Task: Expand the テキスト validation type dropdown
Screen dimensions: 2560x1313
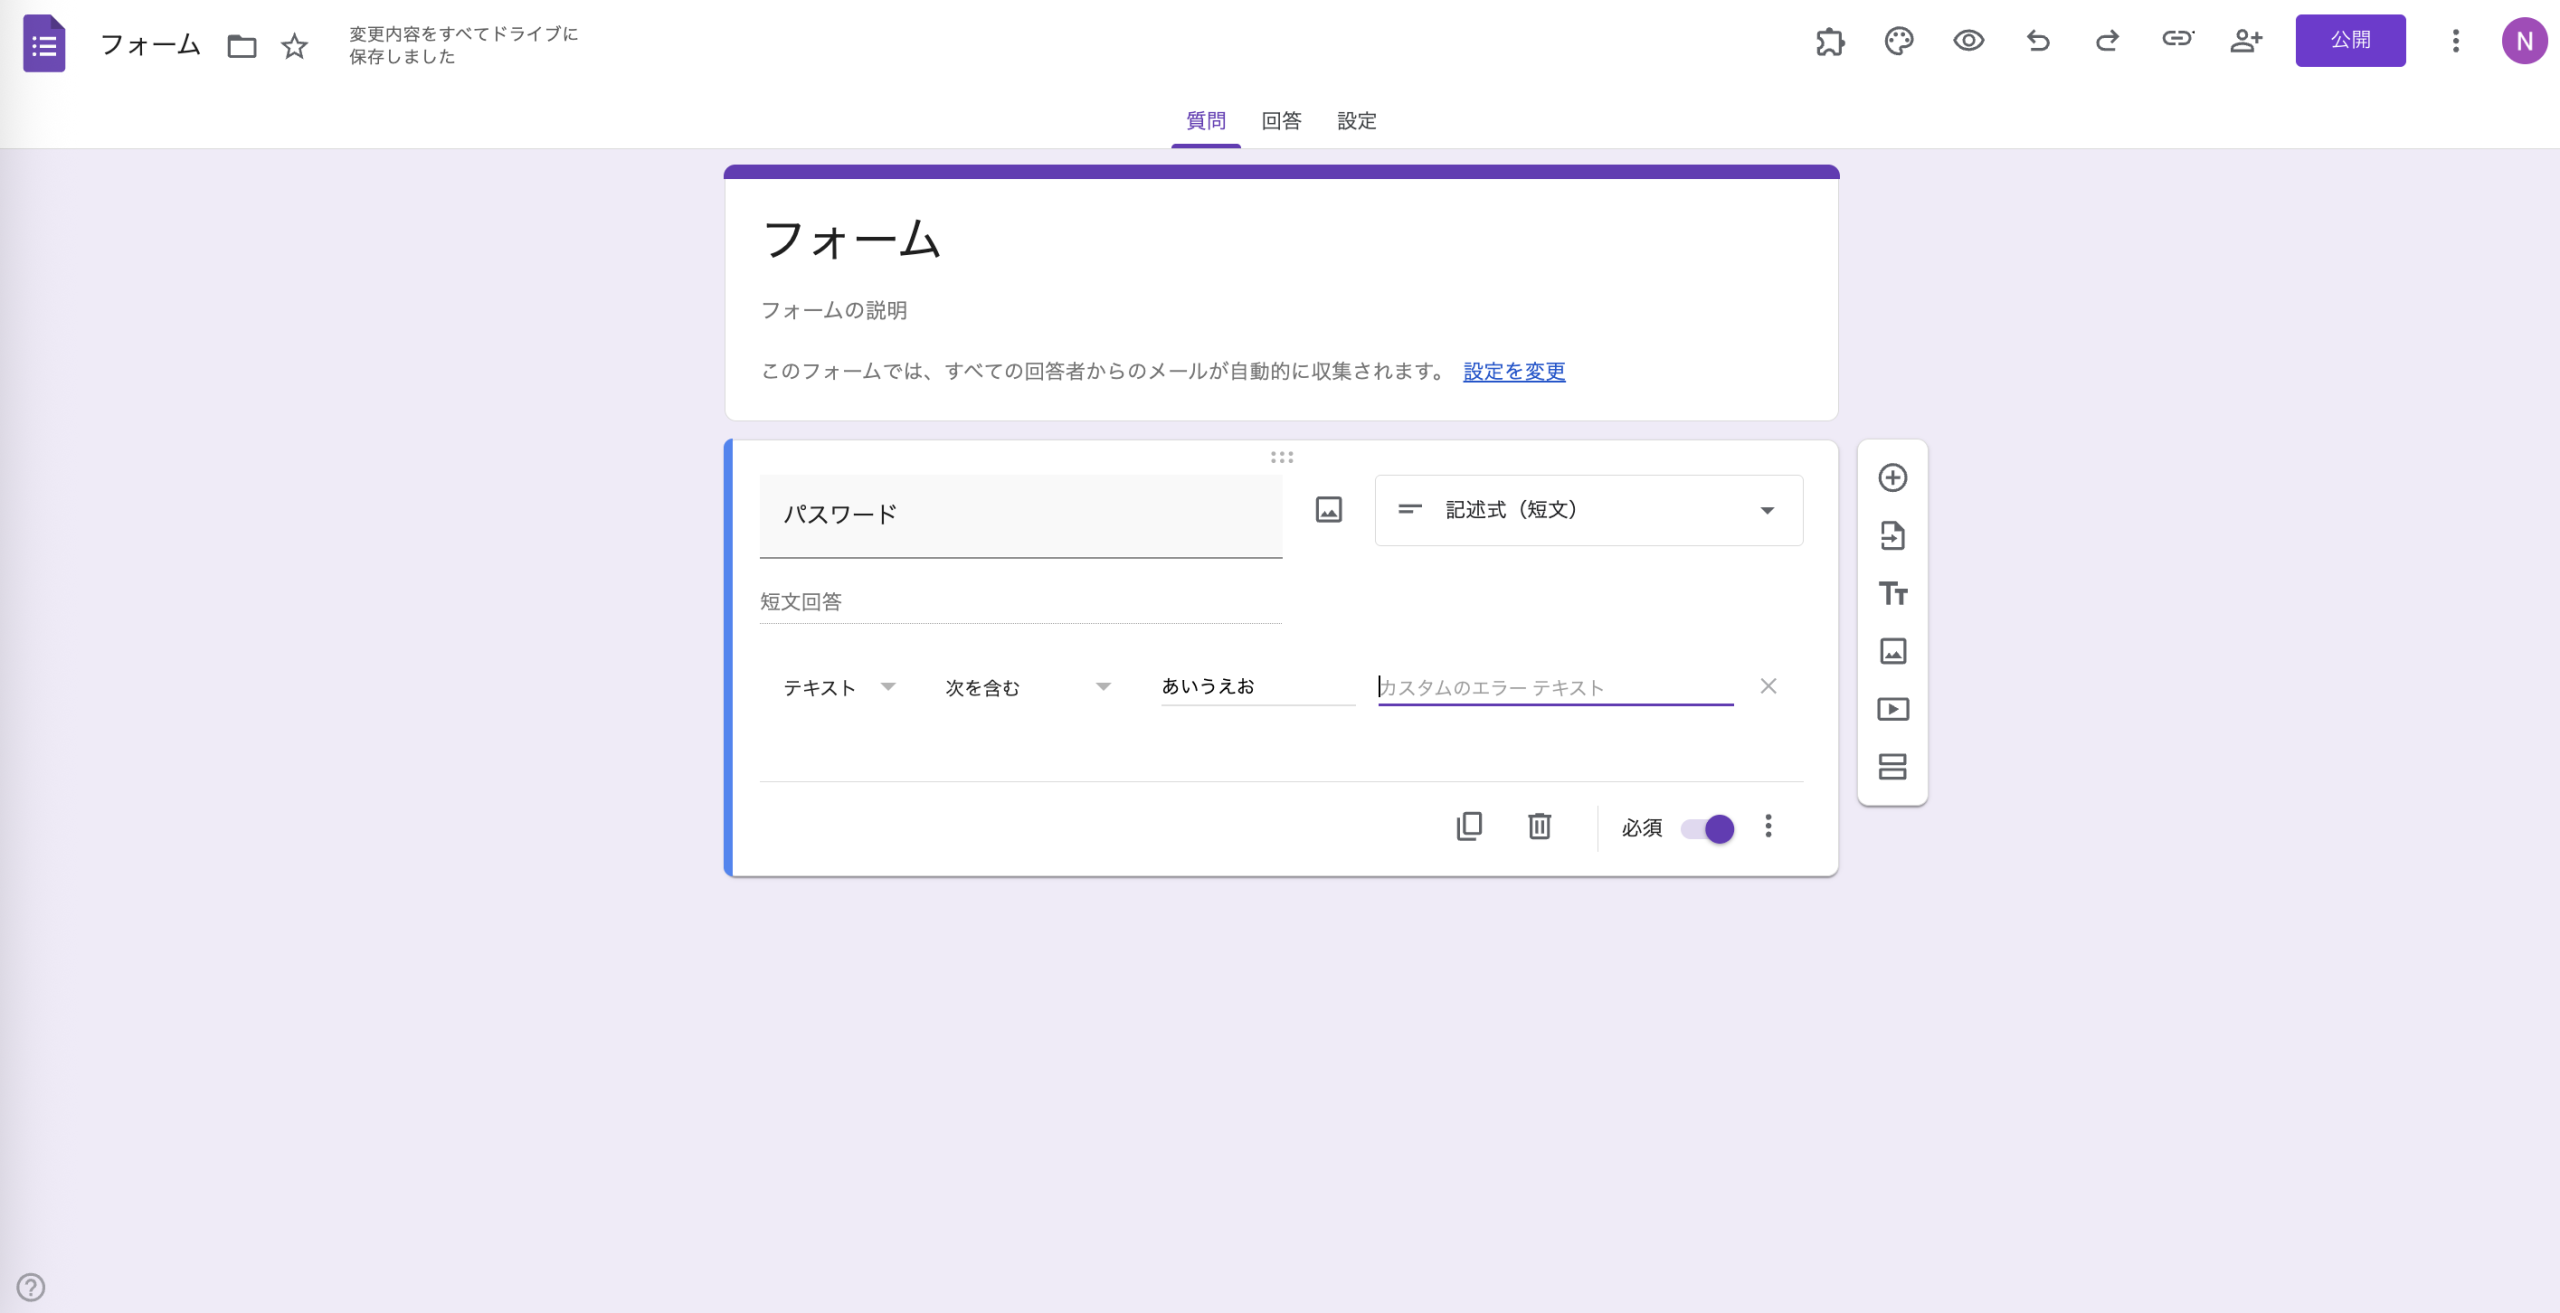Action: point(840,687)
